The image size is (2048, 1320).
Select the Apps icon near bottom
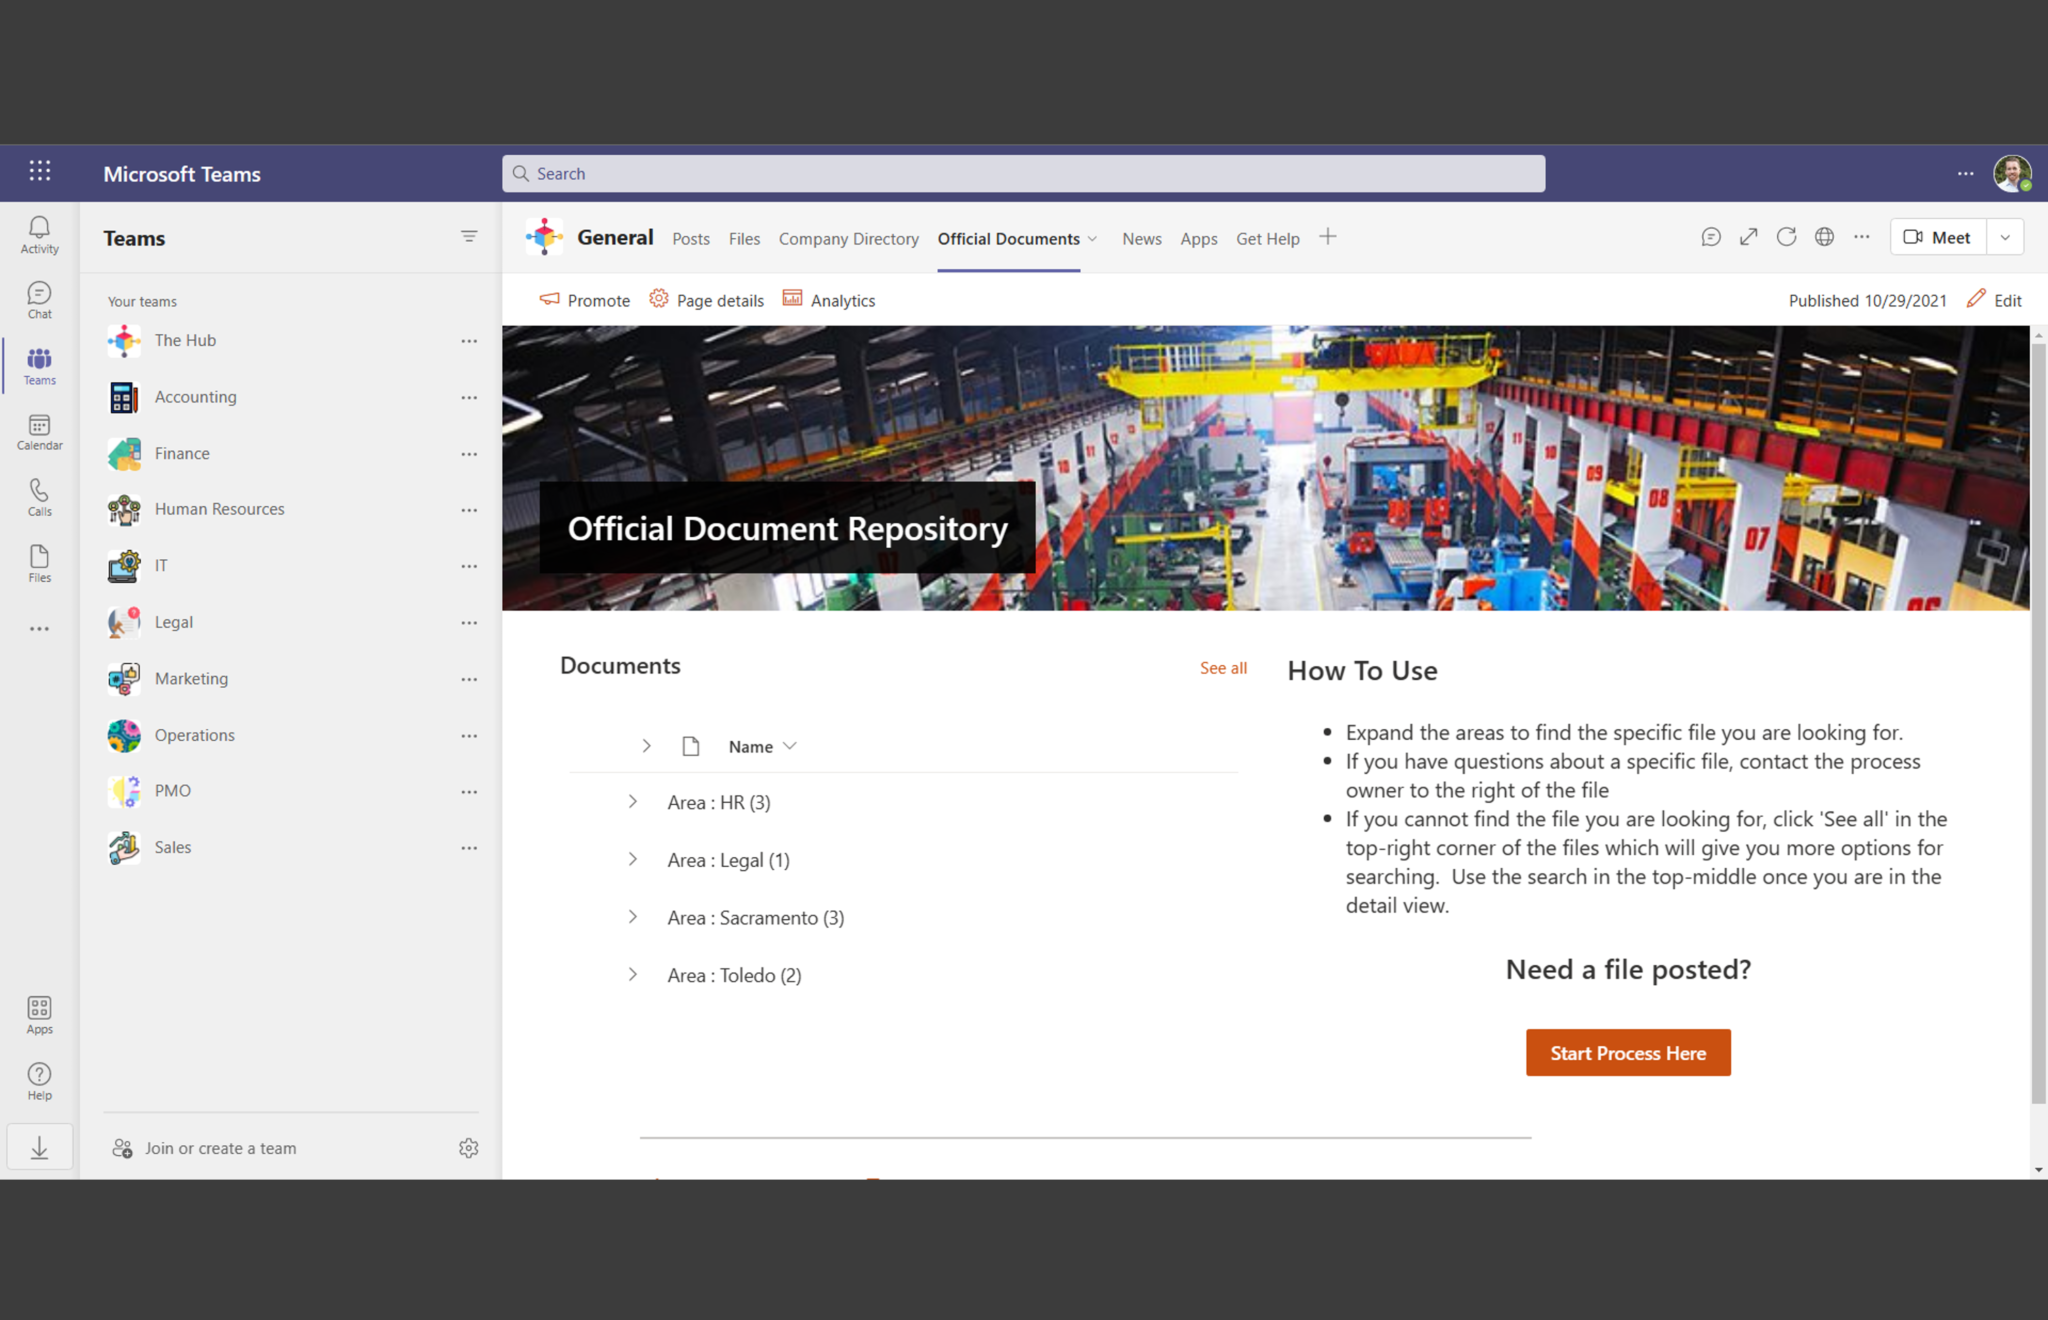click(38, 1013)
